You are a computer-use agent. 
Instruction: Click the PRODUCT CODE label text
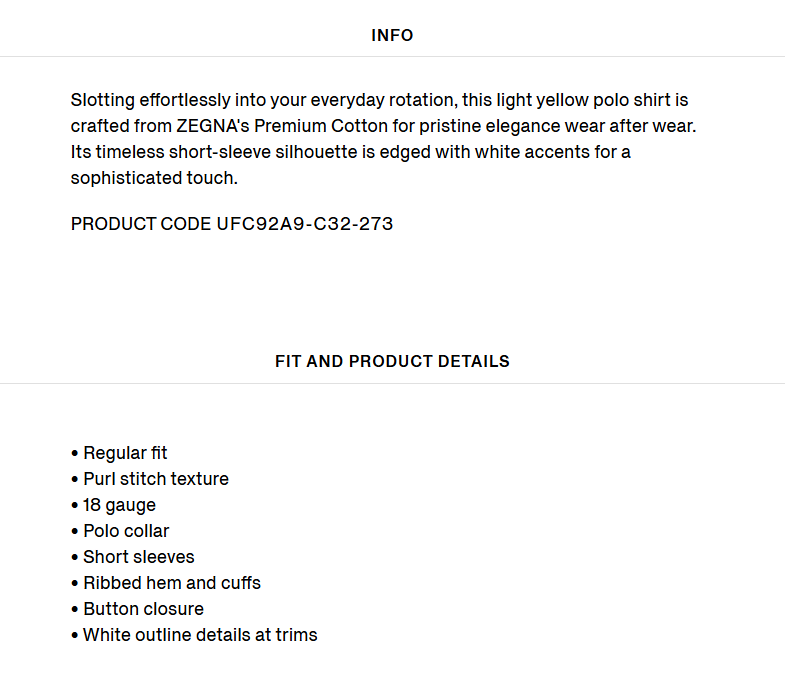tap(141, 224)
